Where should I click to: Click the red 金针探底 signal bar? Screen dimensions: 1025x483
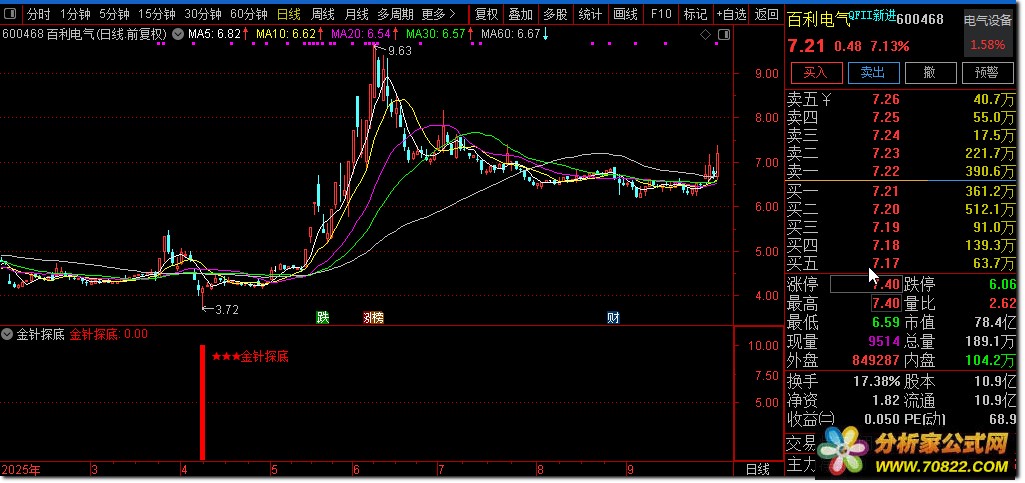pos(203,403)
